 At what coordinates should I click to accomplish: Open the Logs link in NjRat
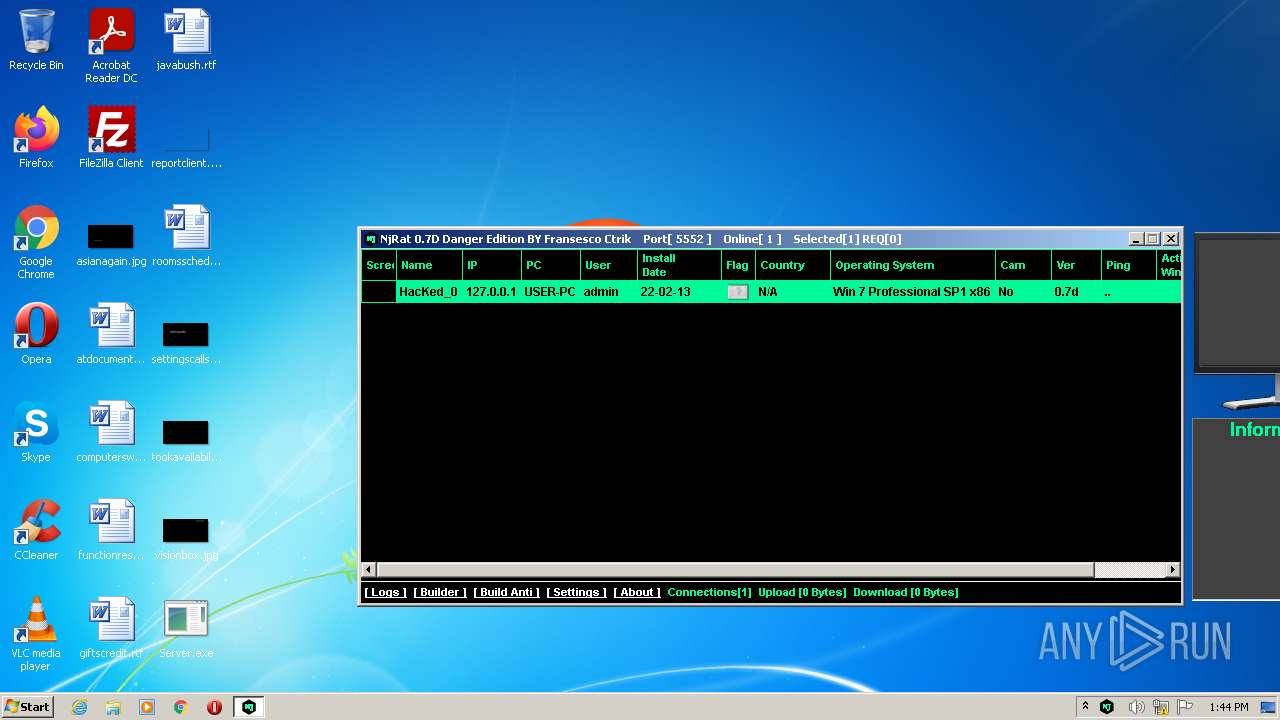point(385,592)
